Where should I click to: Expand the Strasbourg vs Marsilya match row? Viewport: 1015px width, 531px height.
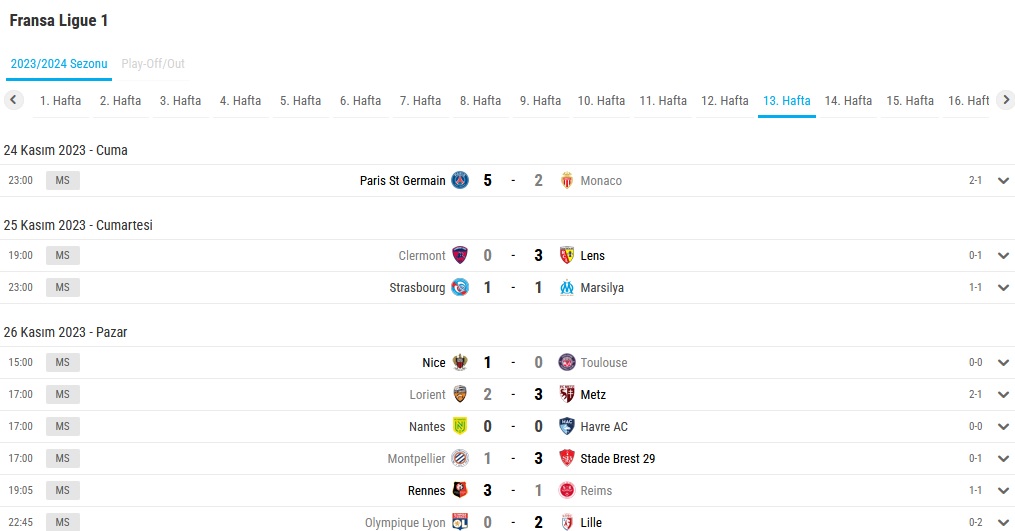(x=1003, y=288)
